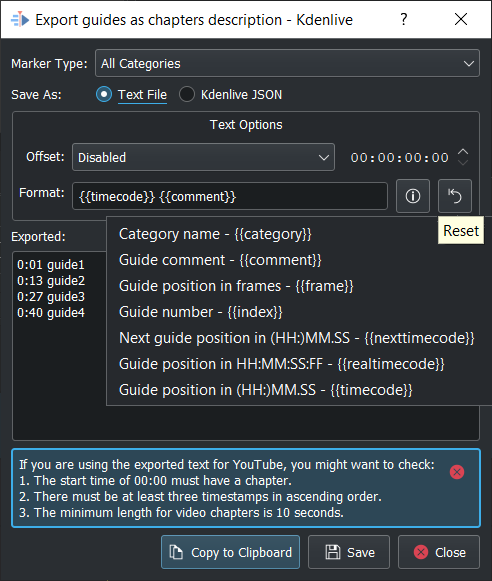Pick the Guide number index entry
This screenshot has width=492, height=581.
(x=200, y=312)
